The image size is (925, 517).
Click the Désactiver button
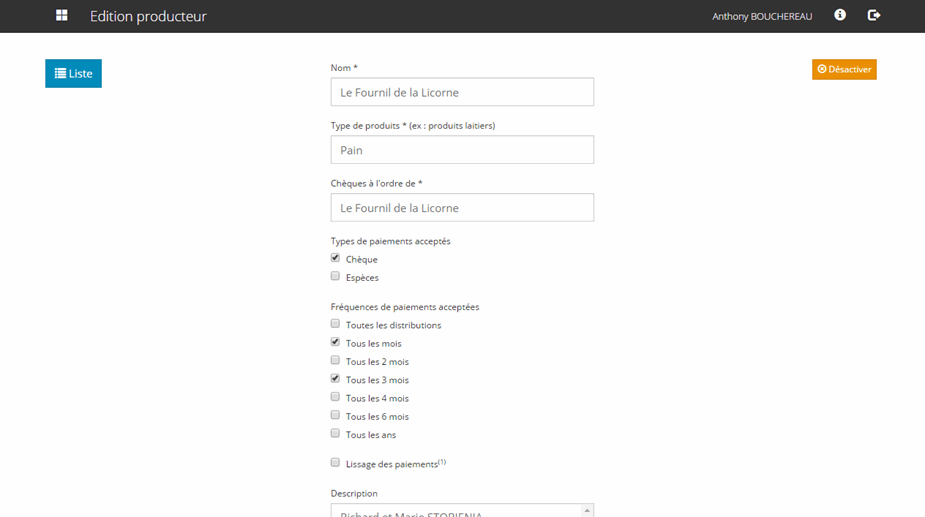click(x=844, y=70)
